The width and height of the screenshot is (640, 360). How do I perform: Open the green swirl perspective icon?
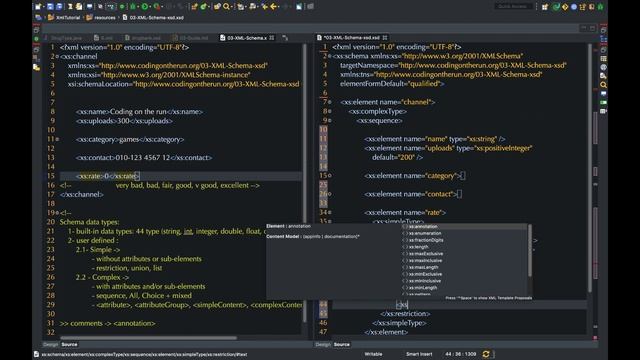pyautogui.click(x=556, y=7)
